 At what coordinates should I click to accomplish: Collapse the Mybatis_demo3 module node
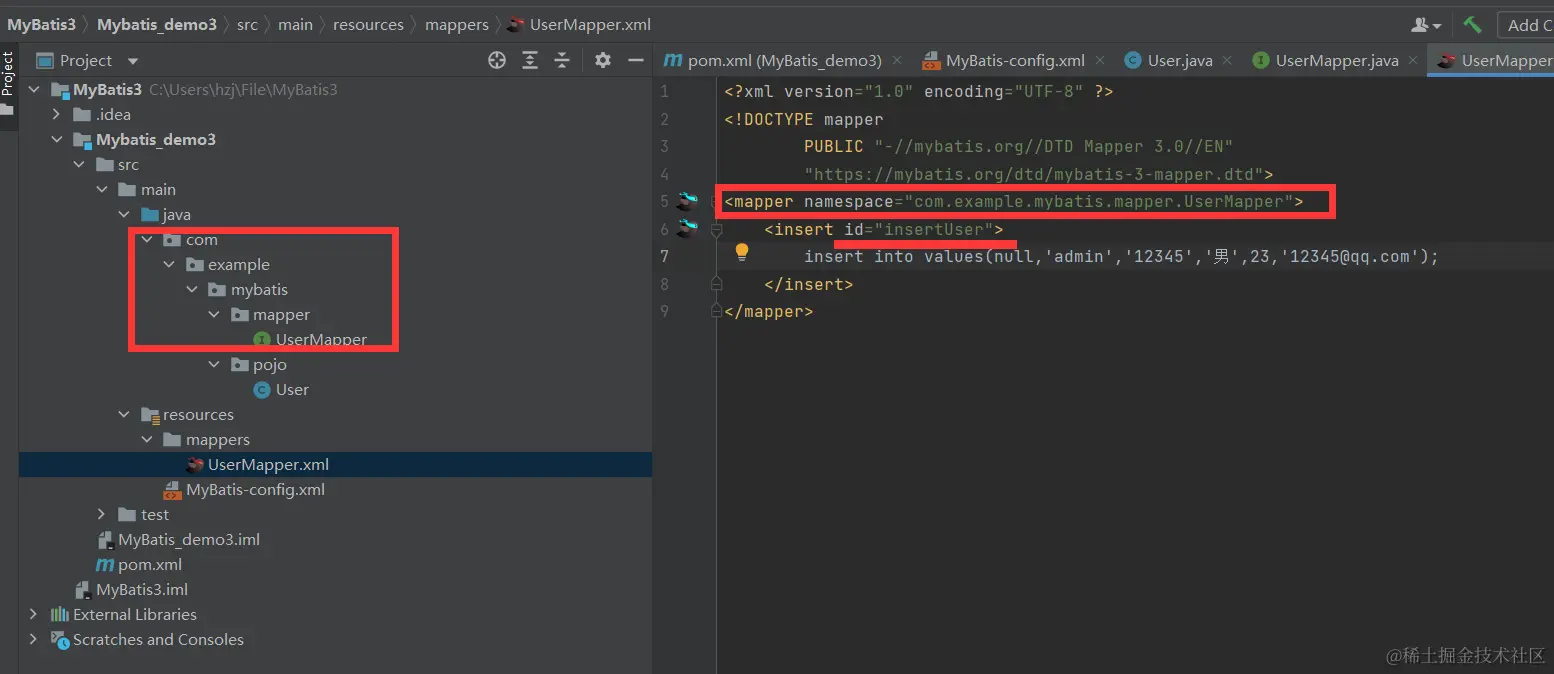click(57, 140)
